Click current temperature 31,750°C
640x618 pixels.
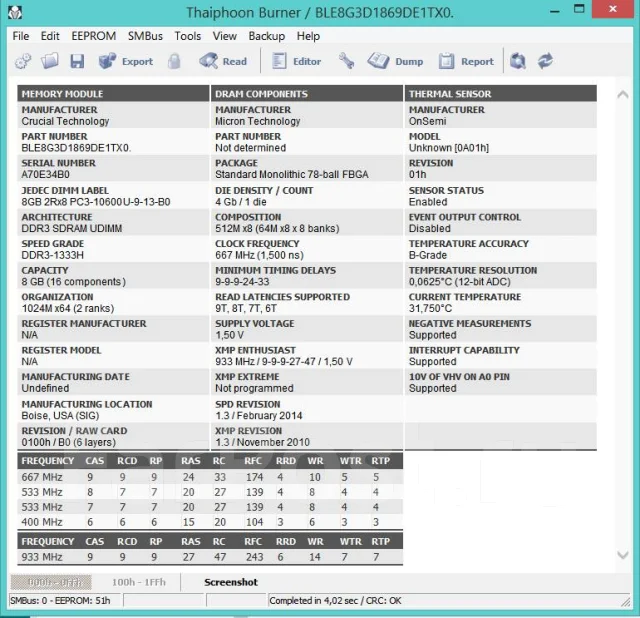[430, 308]
